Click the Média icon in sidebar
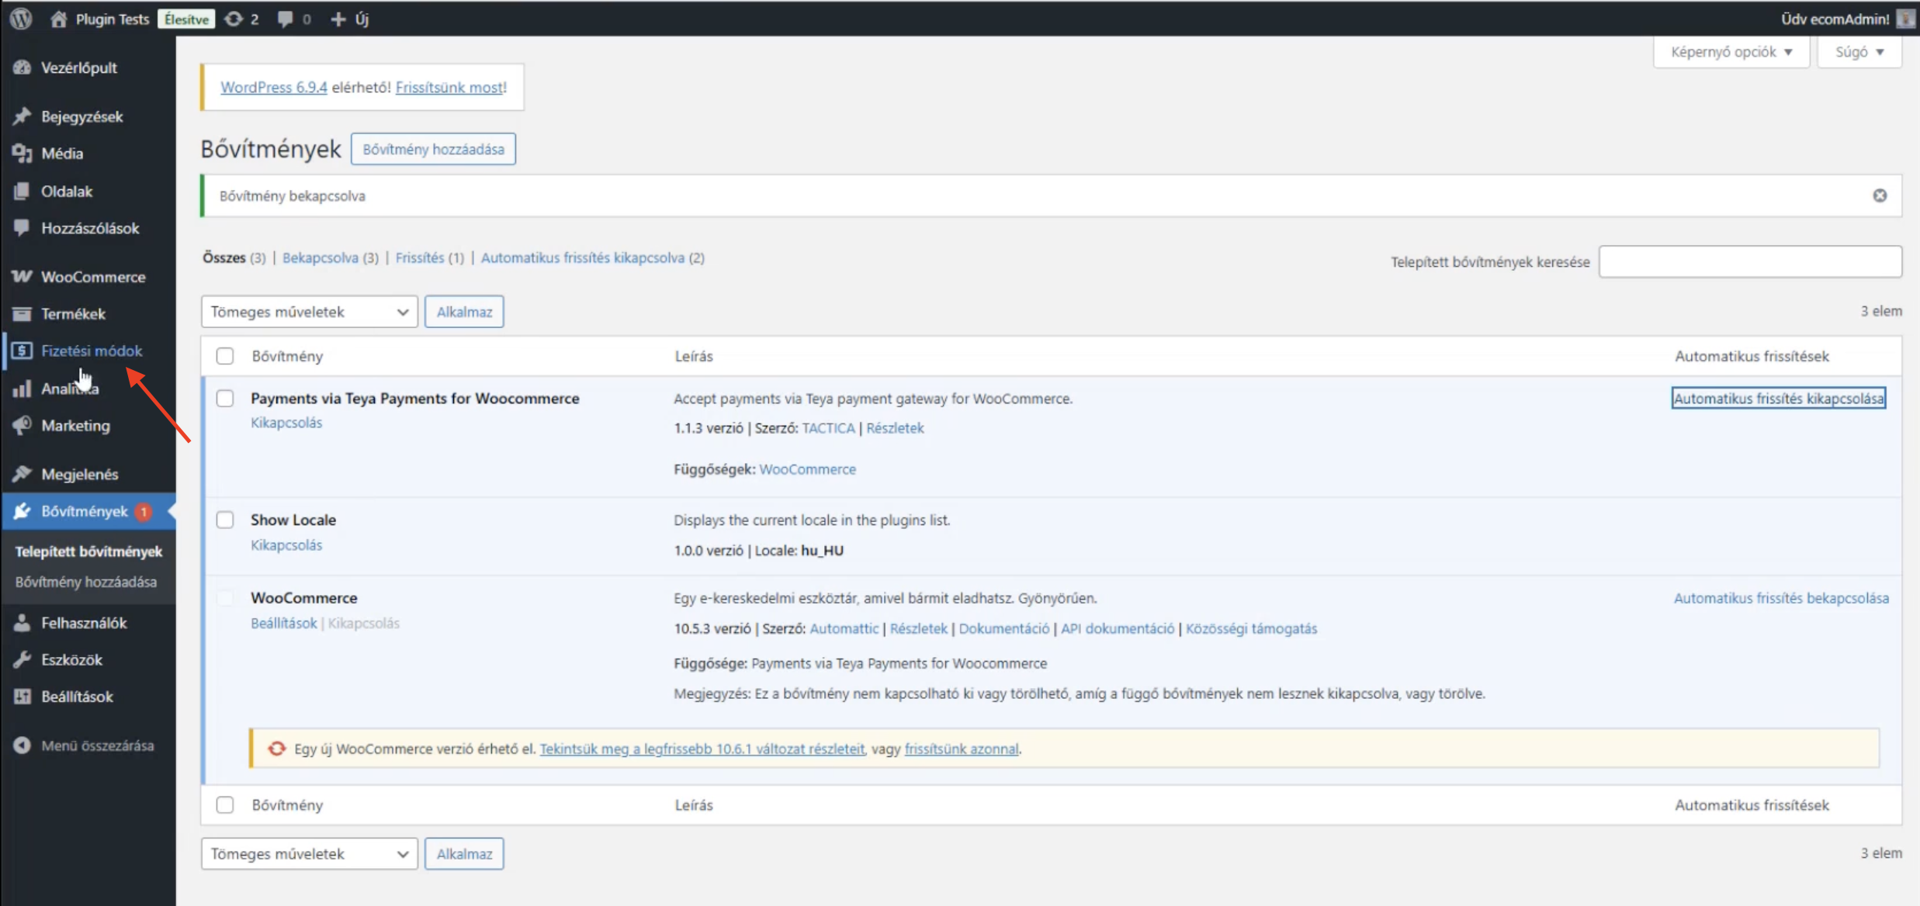1920x906 pixels. 22,154
